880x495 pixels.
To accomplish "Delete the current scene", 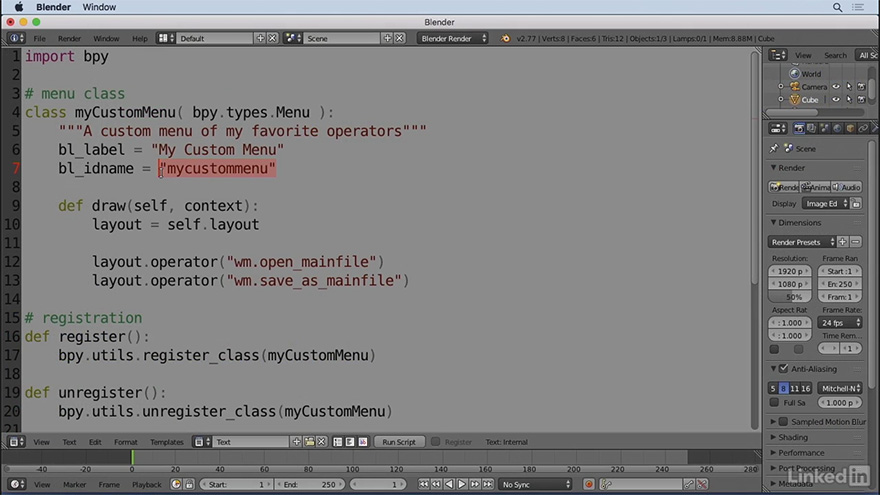I will pyautogui.click(x=399, y=38).
